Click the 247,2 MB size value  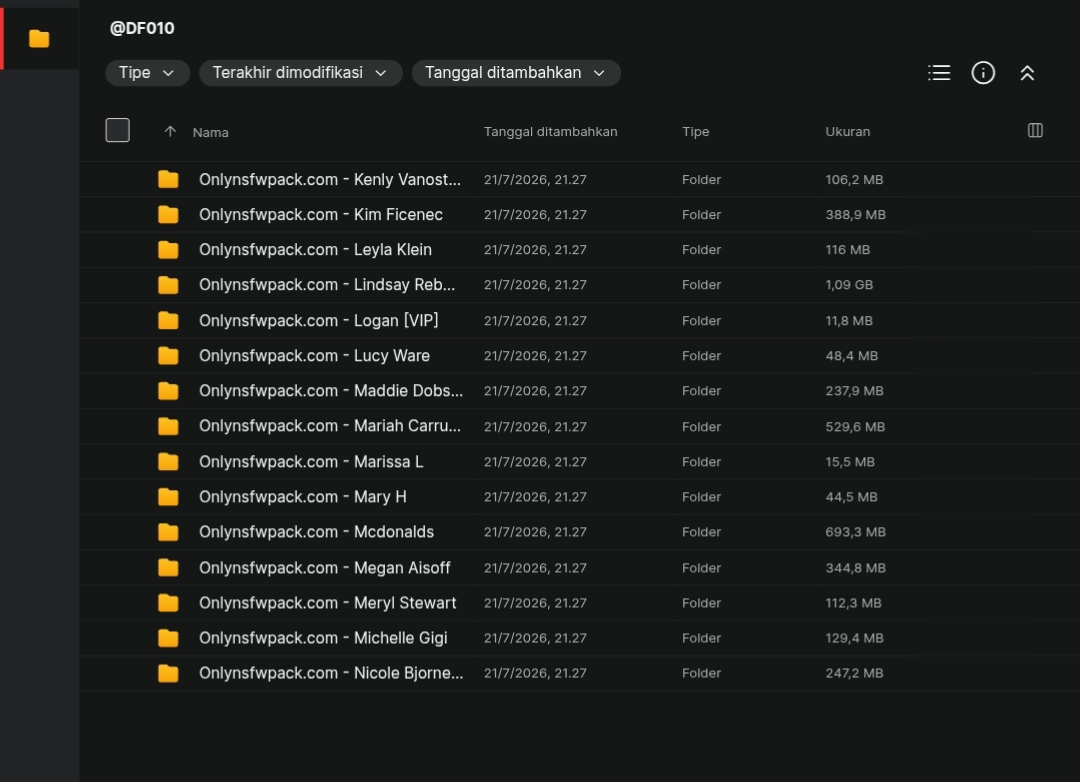click(x=854, y=674)
